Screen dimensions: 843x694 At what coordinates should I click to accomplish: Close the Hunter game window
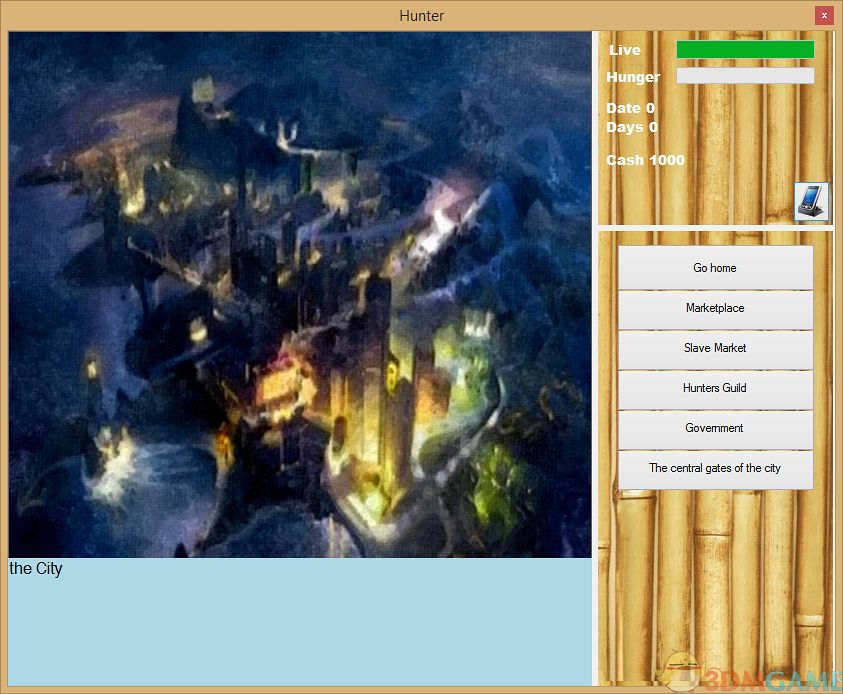pos(823,15)
